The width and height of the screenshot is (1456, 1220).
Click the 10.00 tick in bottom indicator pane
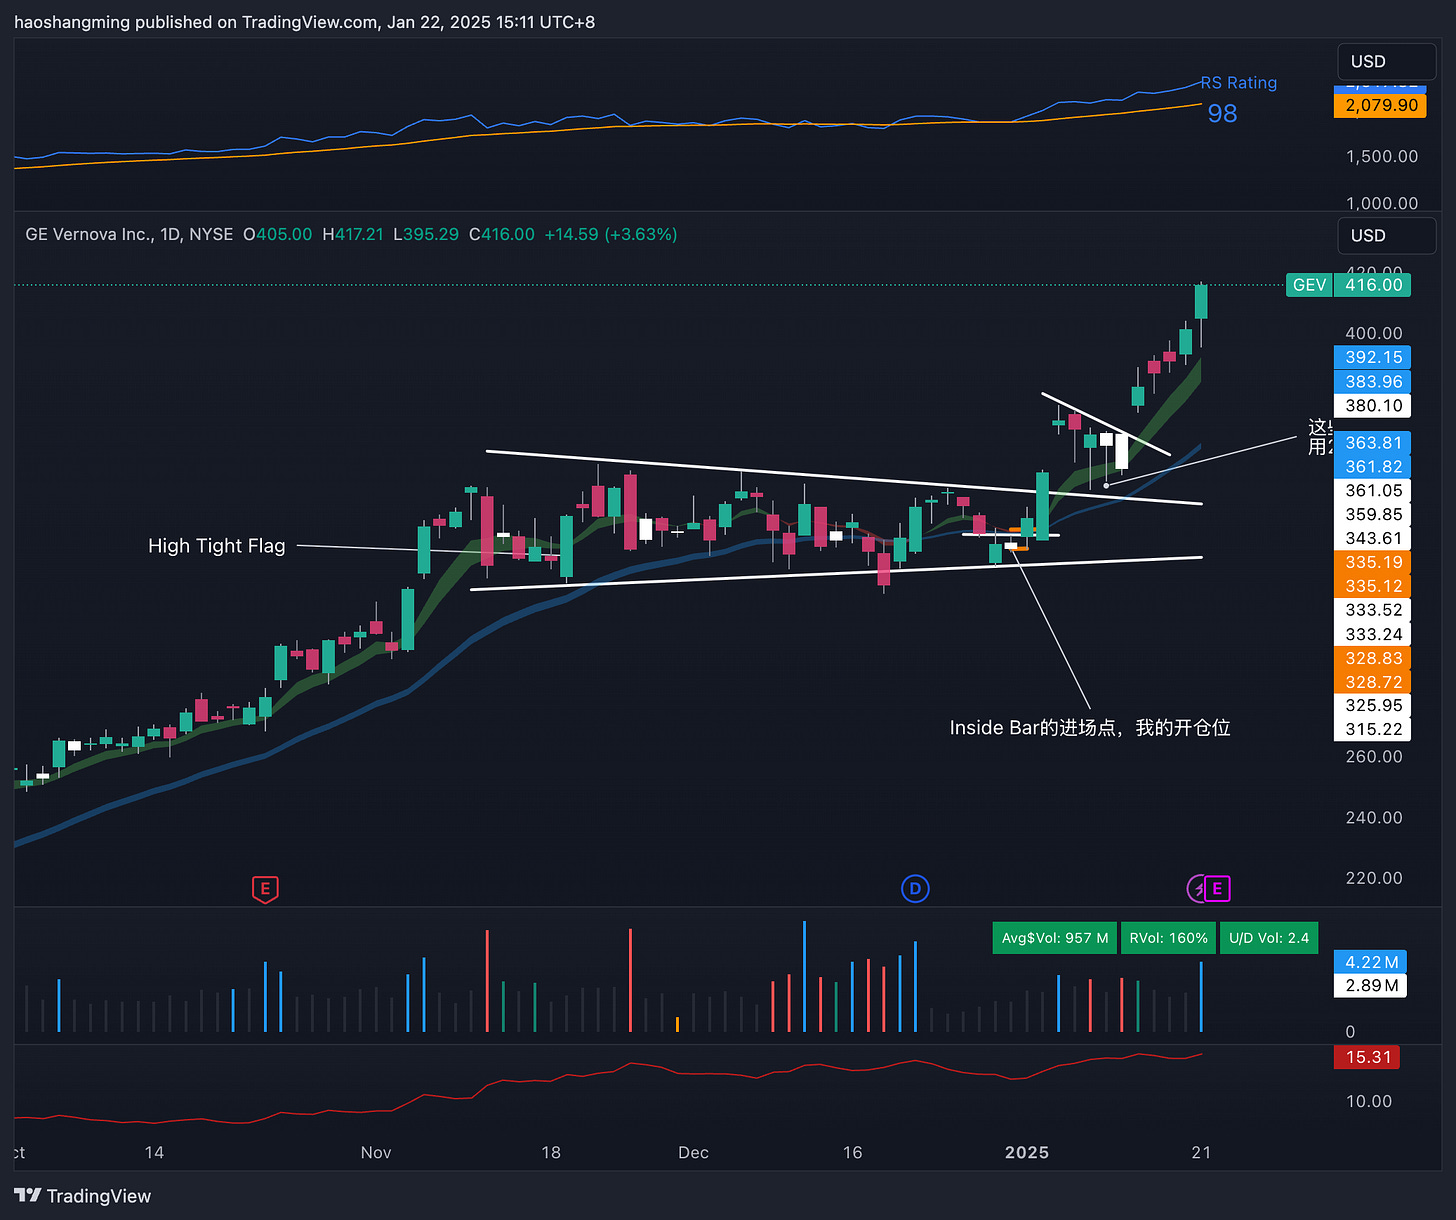[x=1368, y=1101]
